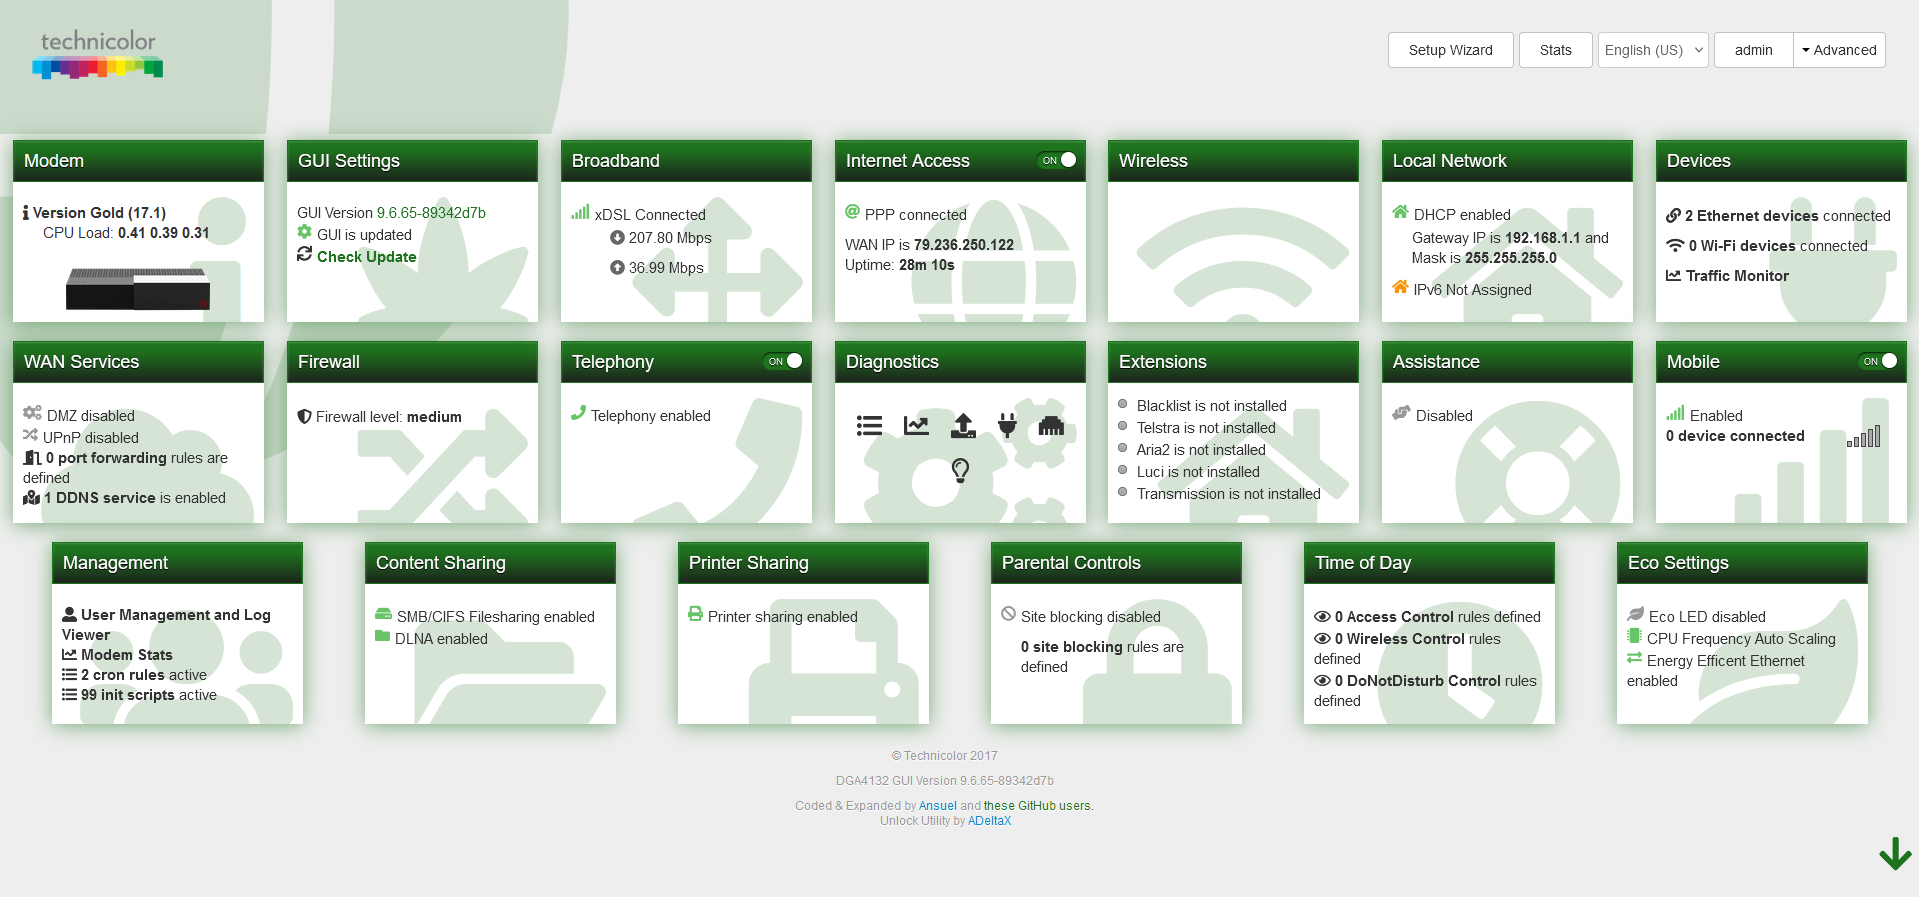Click the chart icon beside Traffic Monitor
Image resolution: width=1919 pixels, height=897 pixels.
pos(1673,275)
